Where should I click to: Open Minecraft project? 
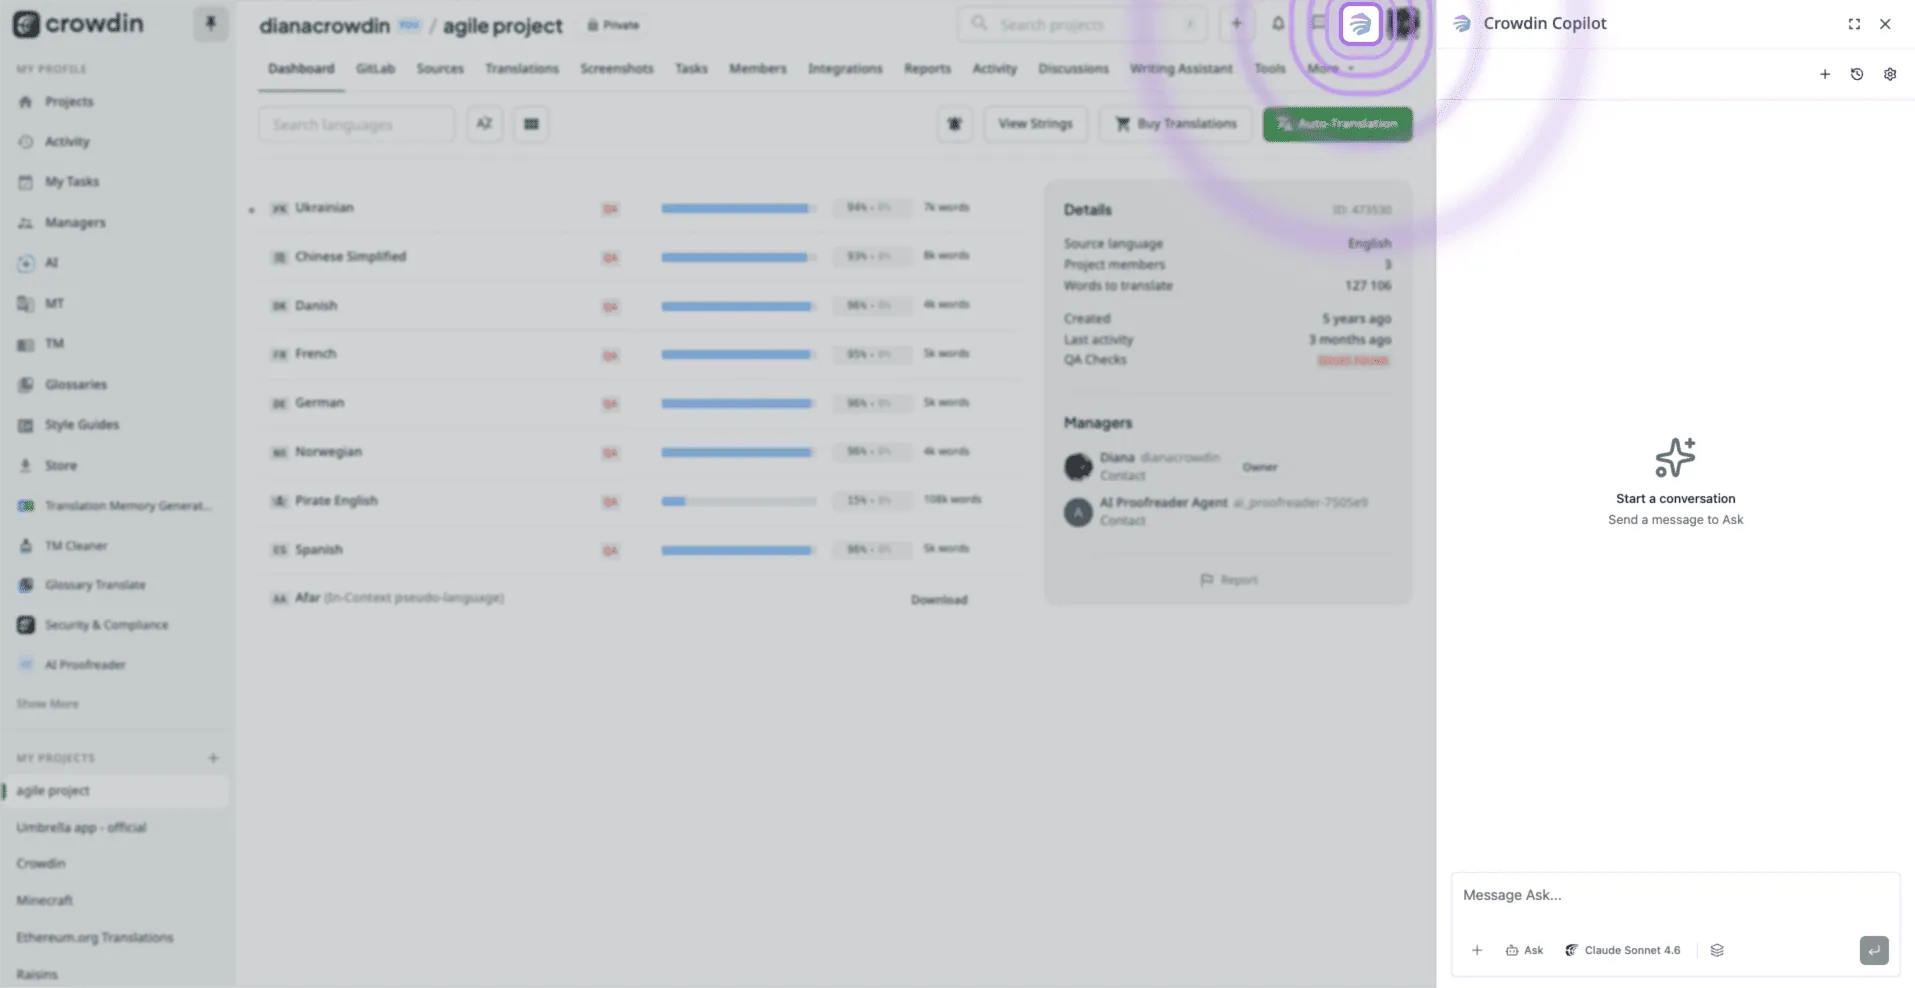pos(45,901)
